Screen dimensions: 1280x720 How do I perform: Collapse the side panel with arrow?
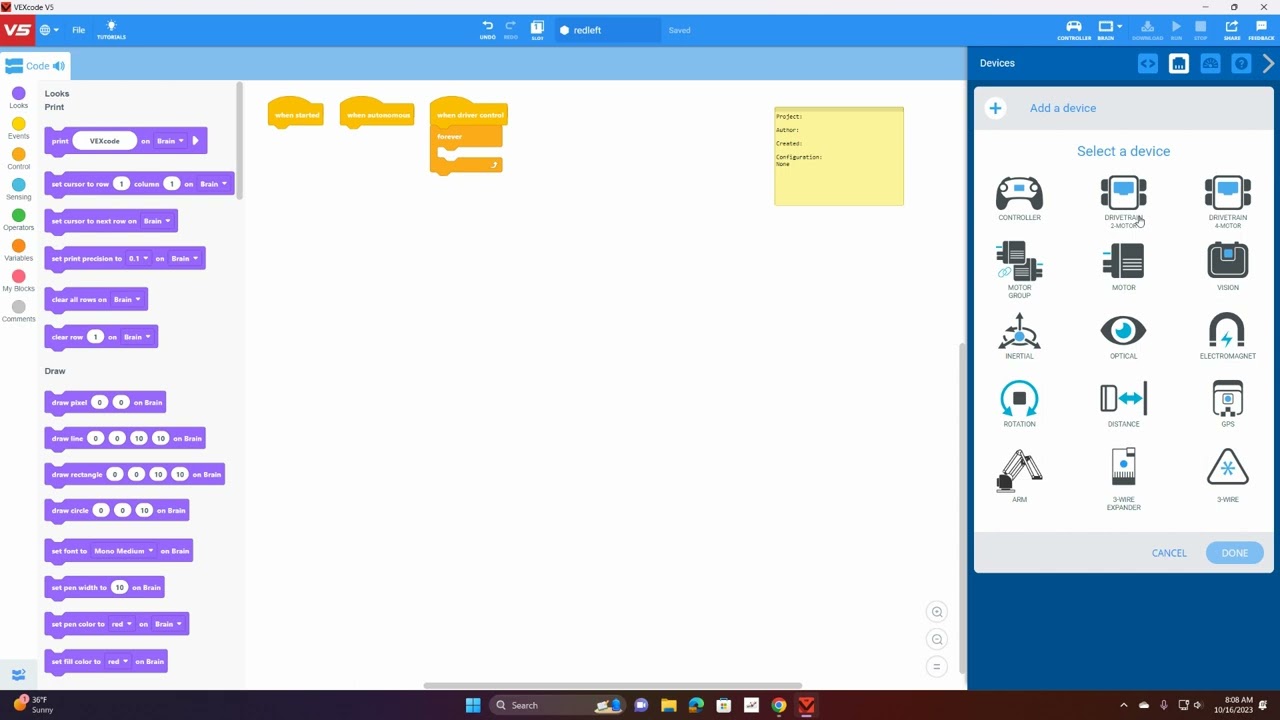point(1268,64)
